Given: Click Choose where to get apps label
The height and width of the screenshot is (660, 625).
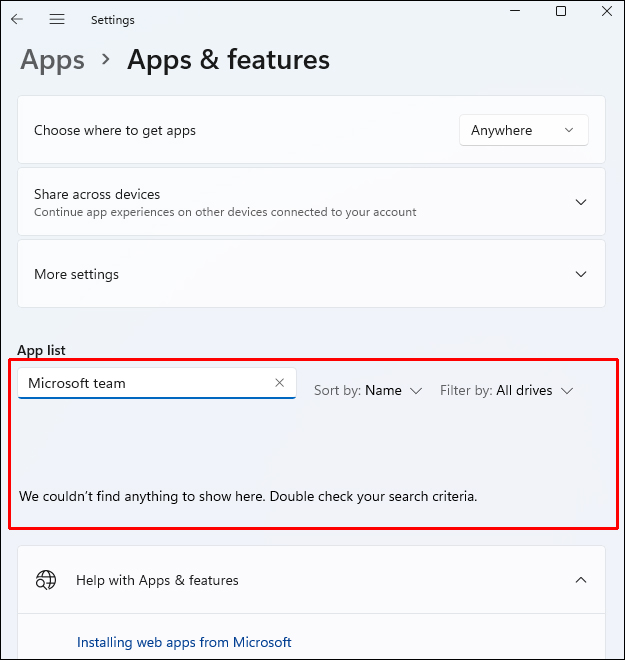Looking at the screenshot, I should pyautogui.click(x=115, y=130).
